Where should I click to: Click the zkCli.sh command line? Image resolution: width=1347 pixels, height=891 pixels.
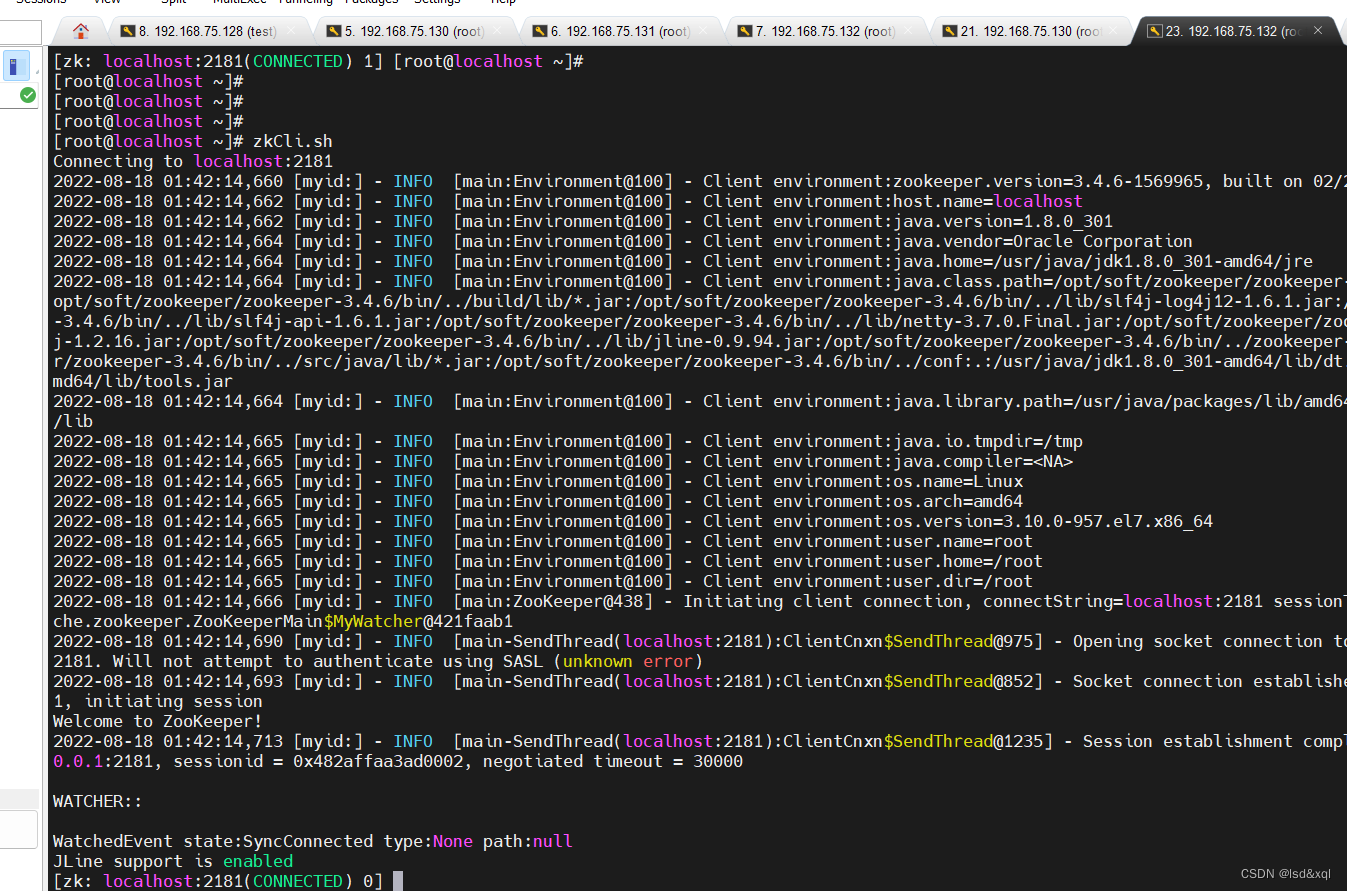[x=193, y=141]
